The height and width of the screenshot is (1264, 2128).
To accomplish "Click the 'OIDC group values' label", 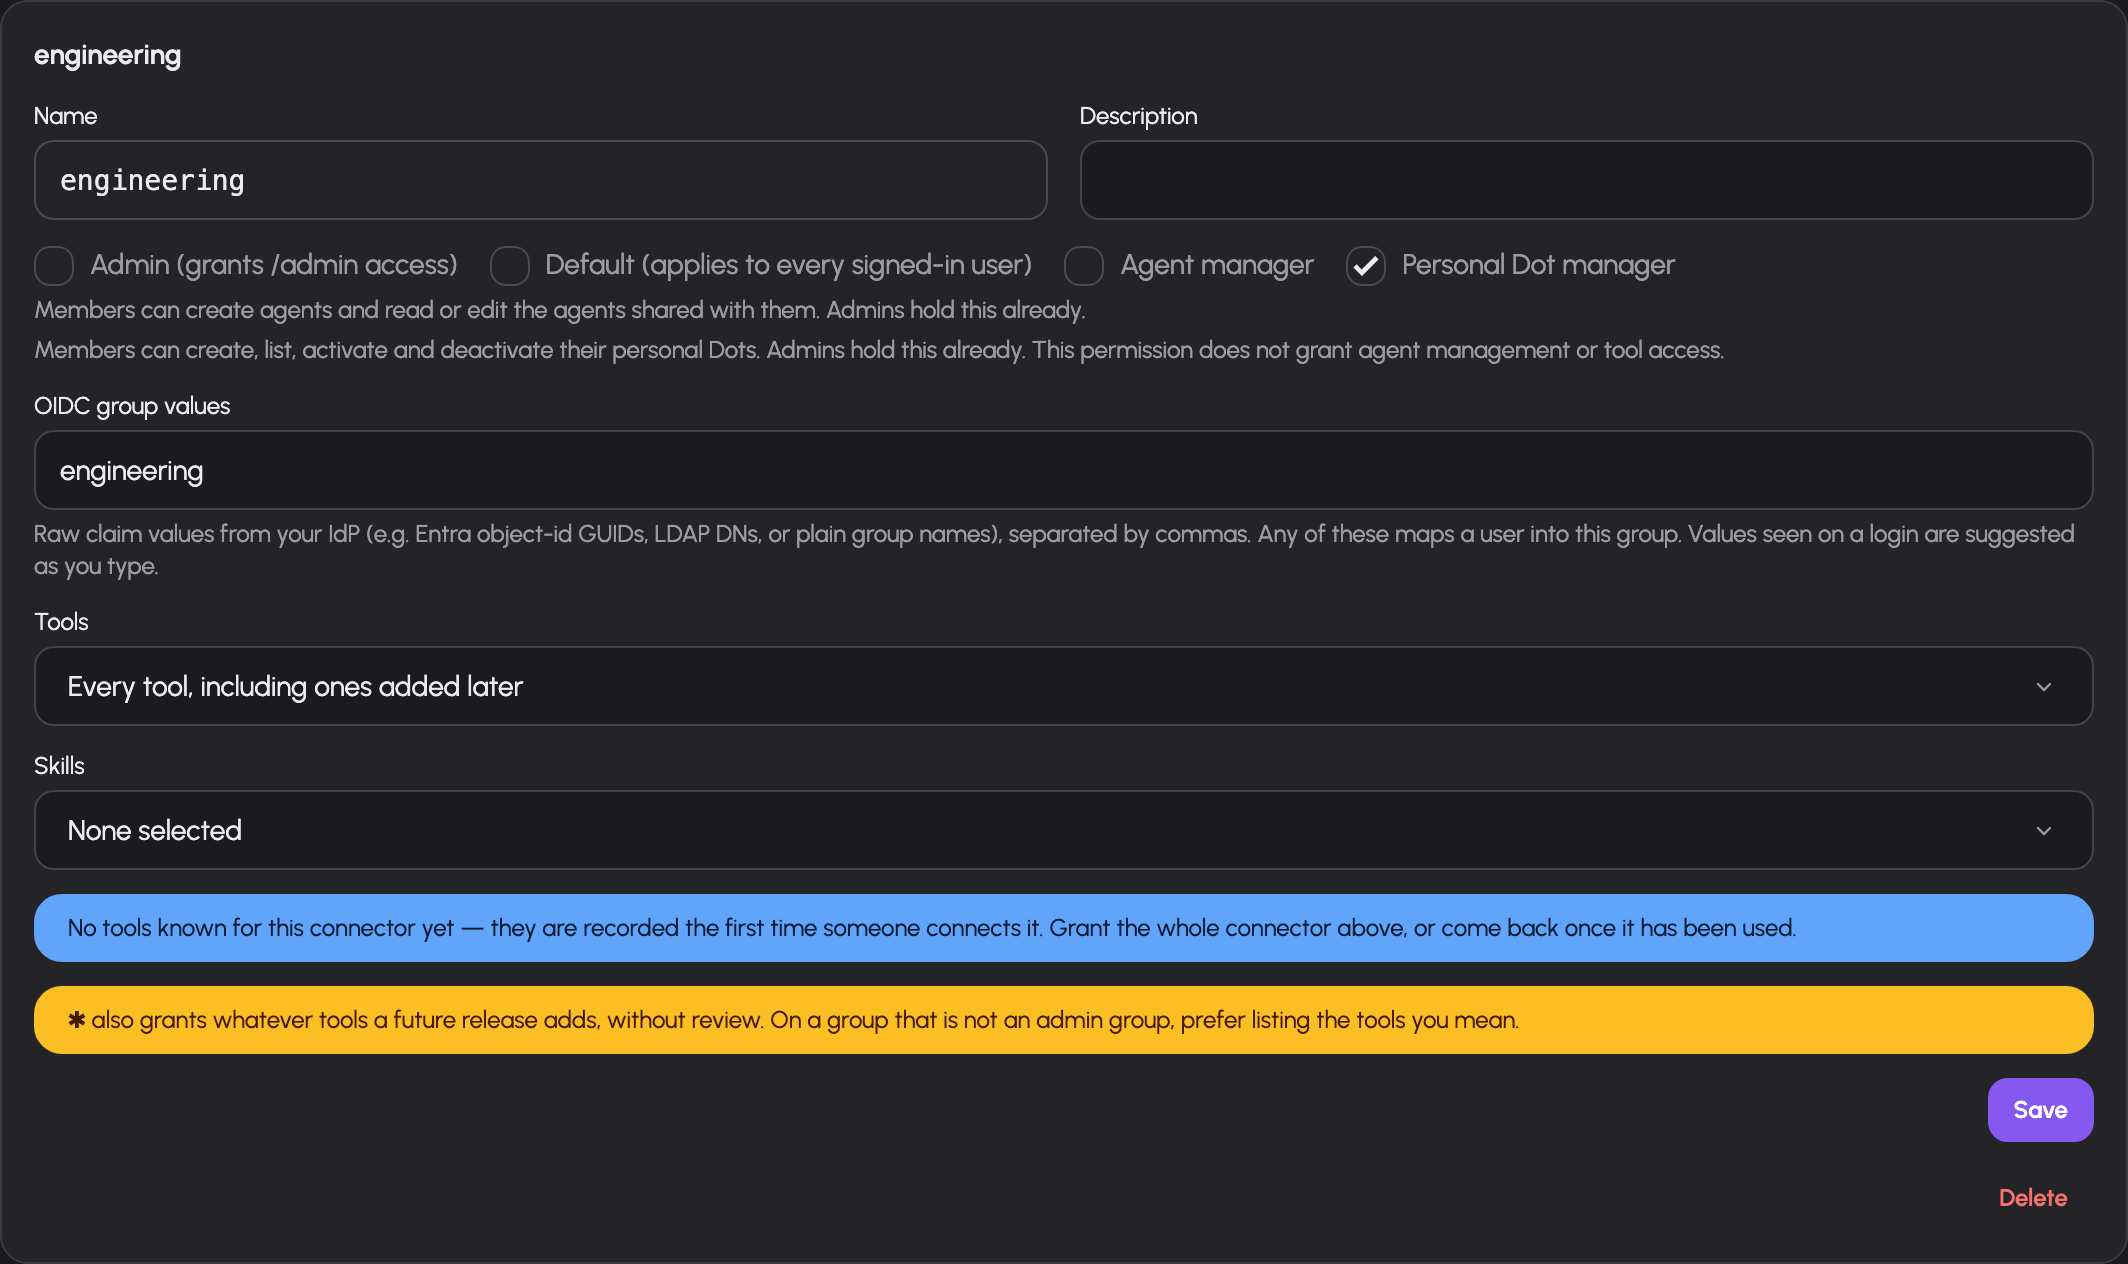I will [132, 406].
